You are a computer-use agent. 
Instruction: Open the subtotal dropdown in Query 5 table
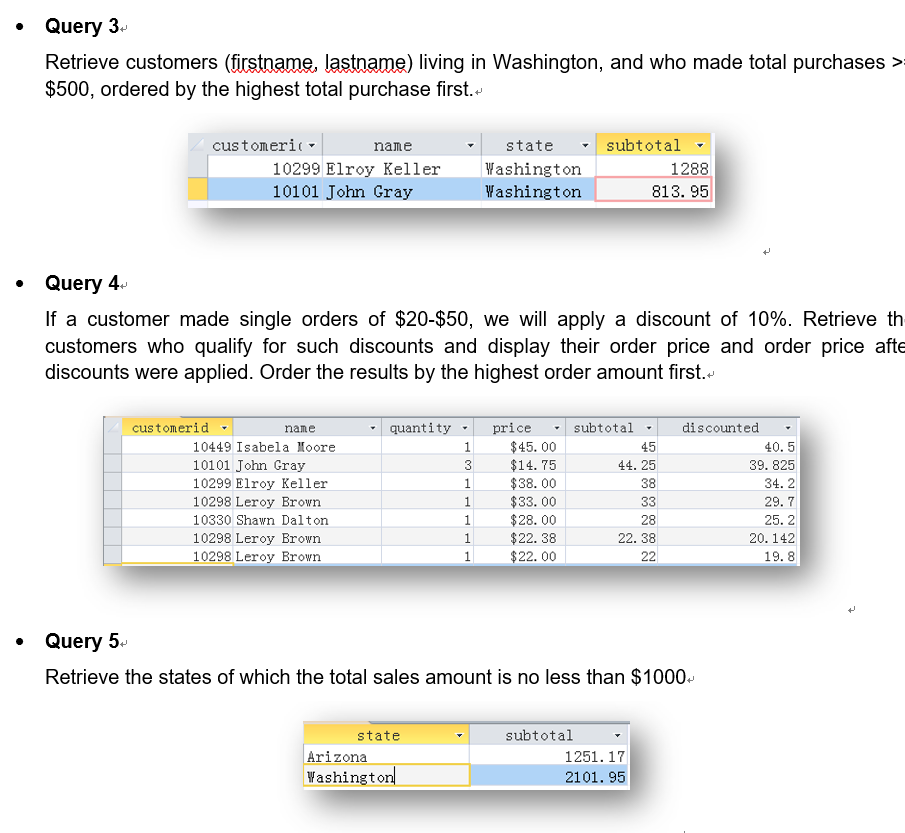coord(617,735)
